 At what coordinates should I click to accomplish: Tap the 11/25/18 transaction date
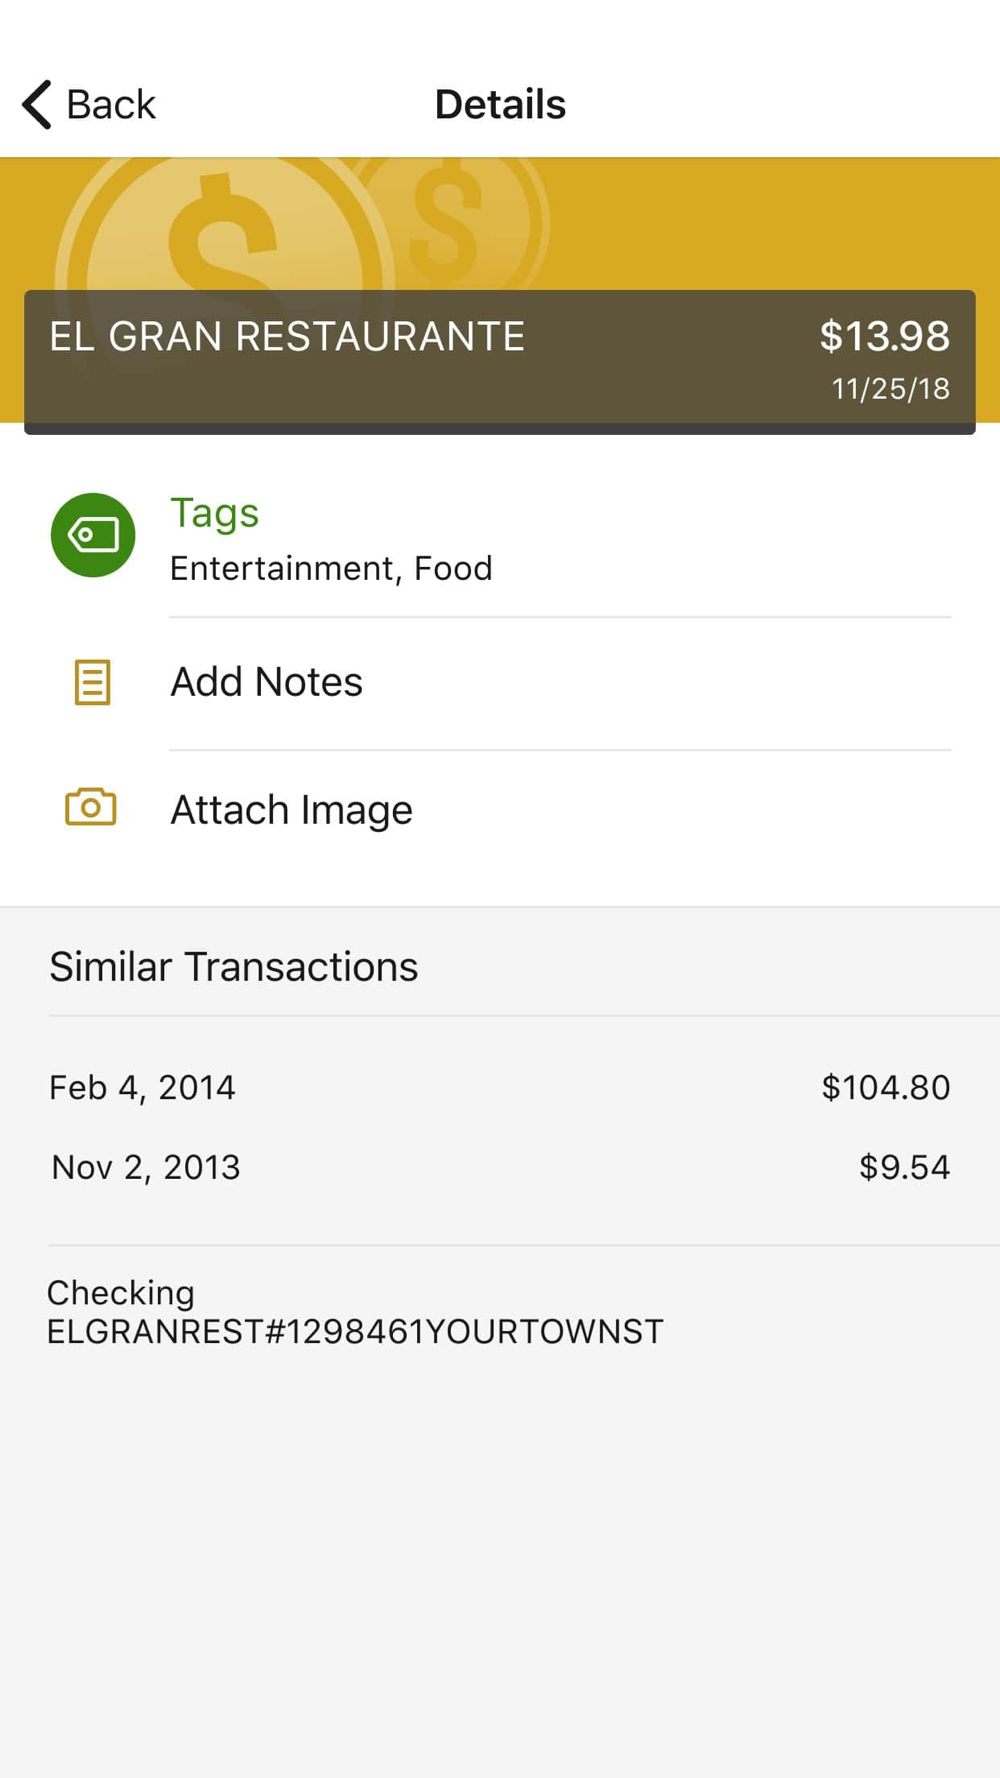tap(891, 389)
